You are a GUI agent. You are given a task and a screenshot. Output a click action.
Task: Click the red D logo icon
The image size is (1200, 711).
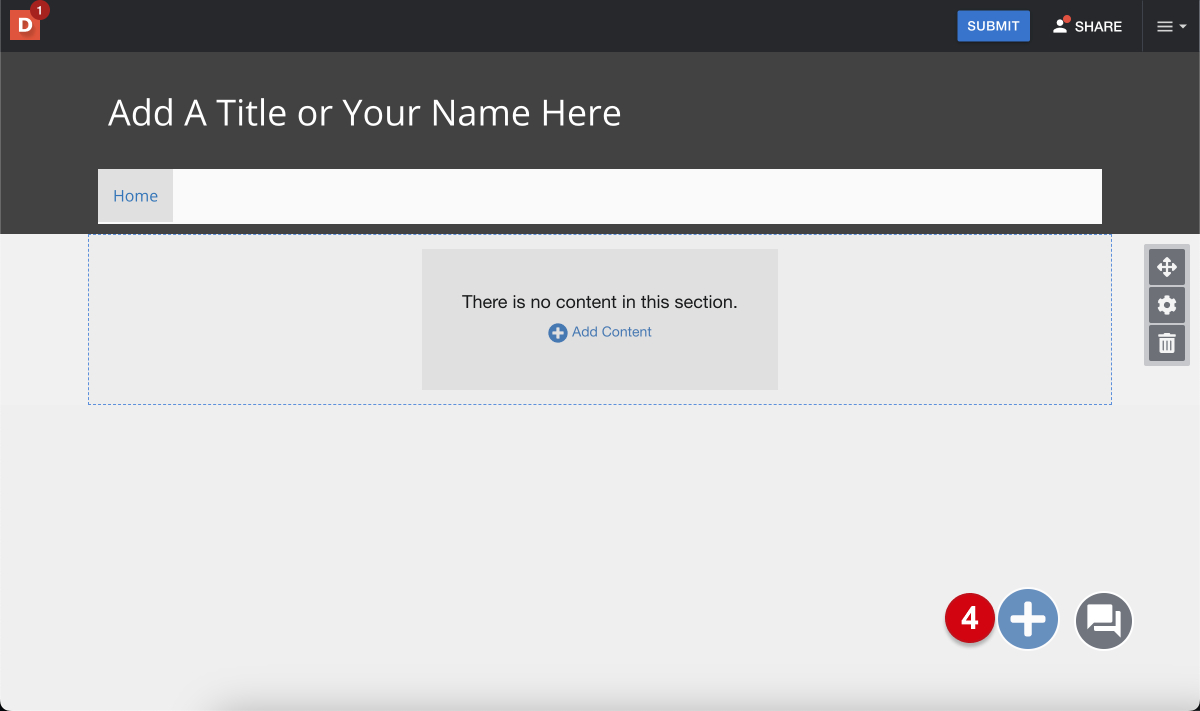[24, 25]
